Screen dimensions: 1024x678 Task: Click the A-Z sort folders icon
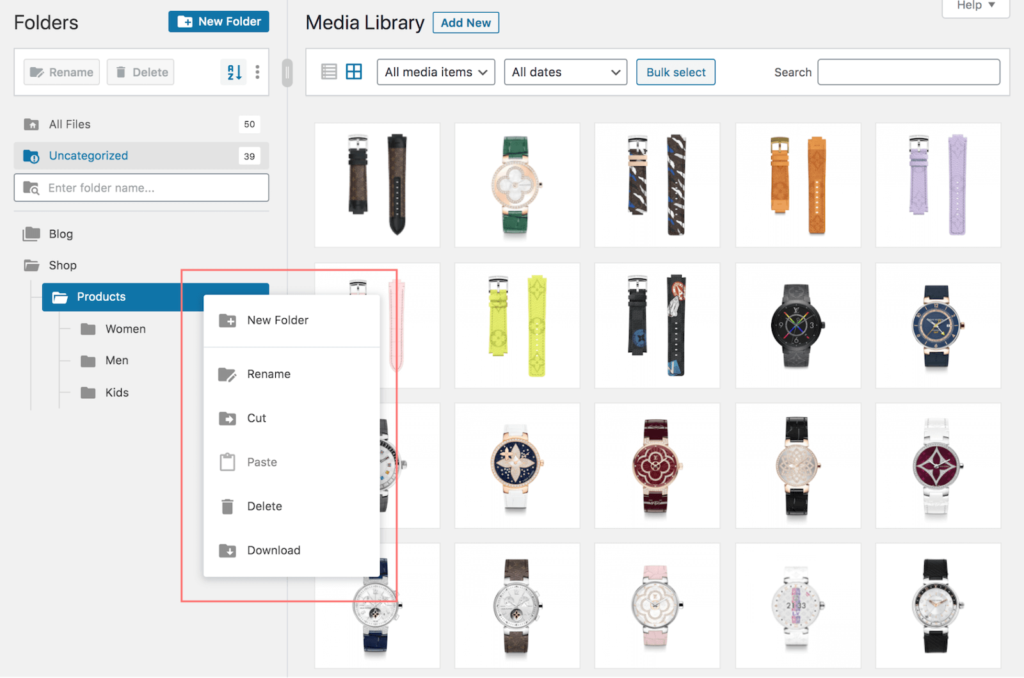point(232,72)
